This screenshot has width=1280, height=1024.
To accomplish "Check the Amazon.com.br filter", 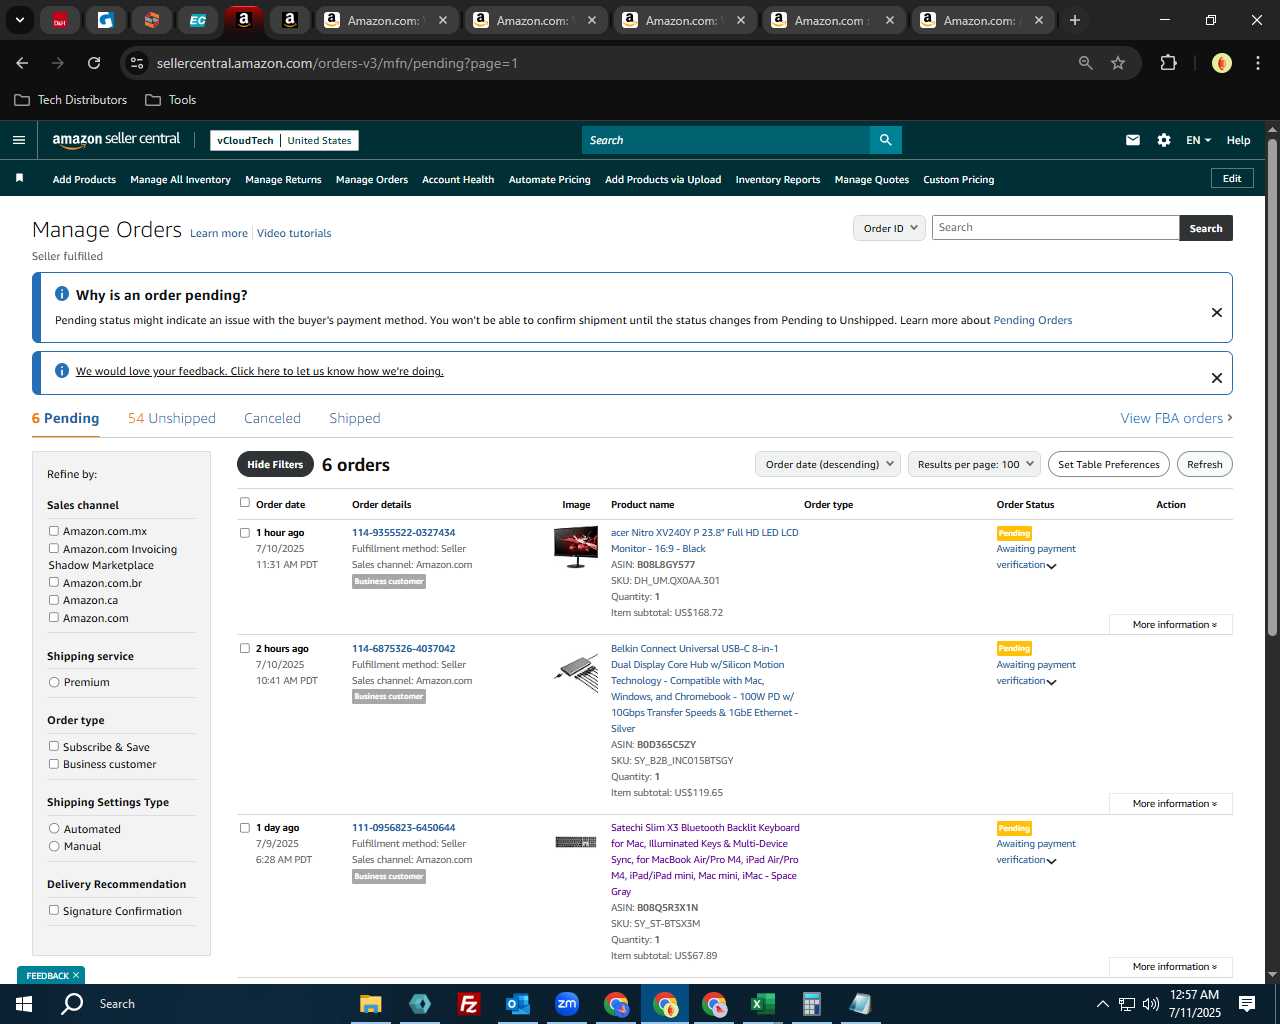I will click(54, 582).
